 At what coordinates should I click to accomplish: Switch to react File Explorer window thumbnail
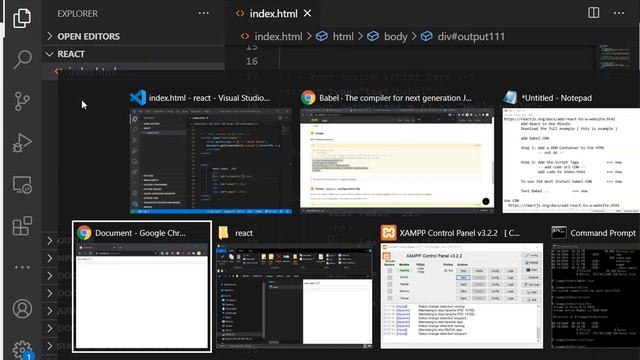(294, 296)
